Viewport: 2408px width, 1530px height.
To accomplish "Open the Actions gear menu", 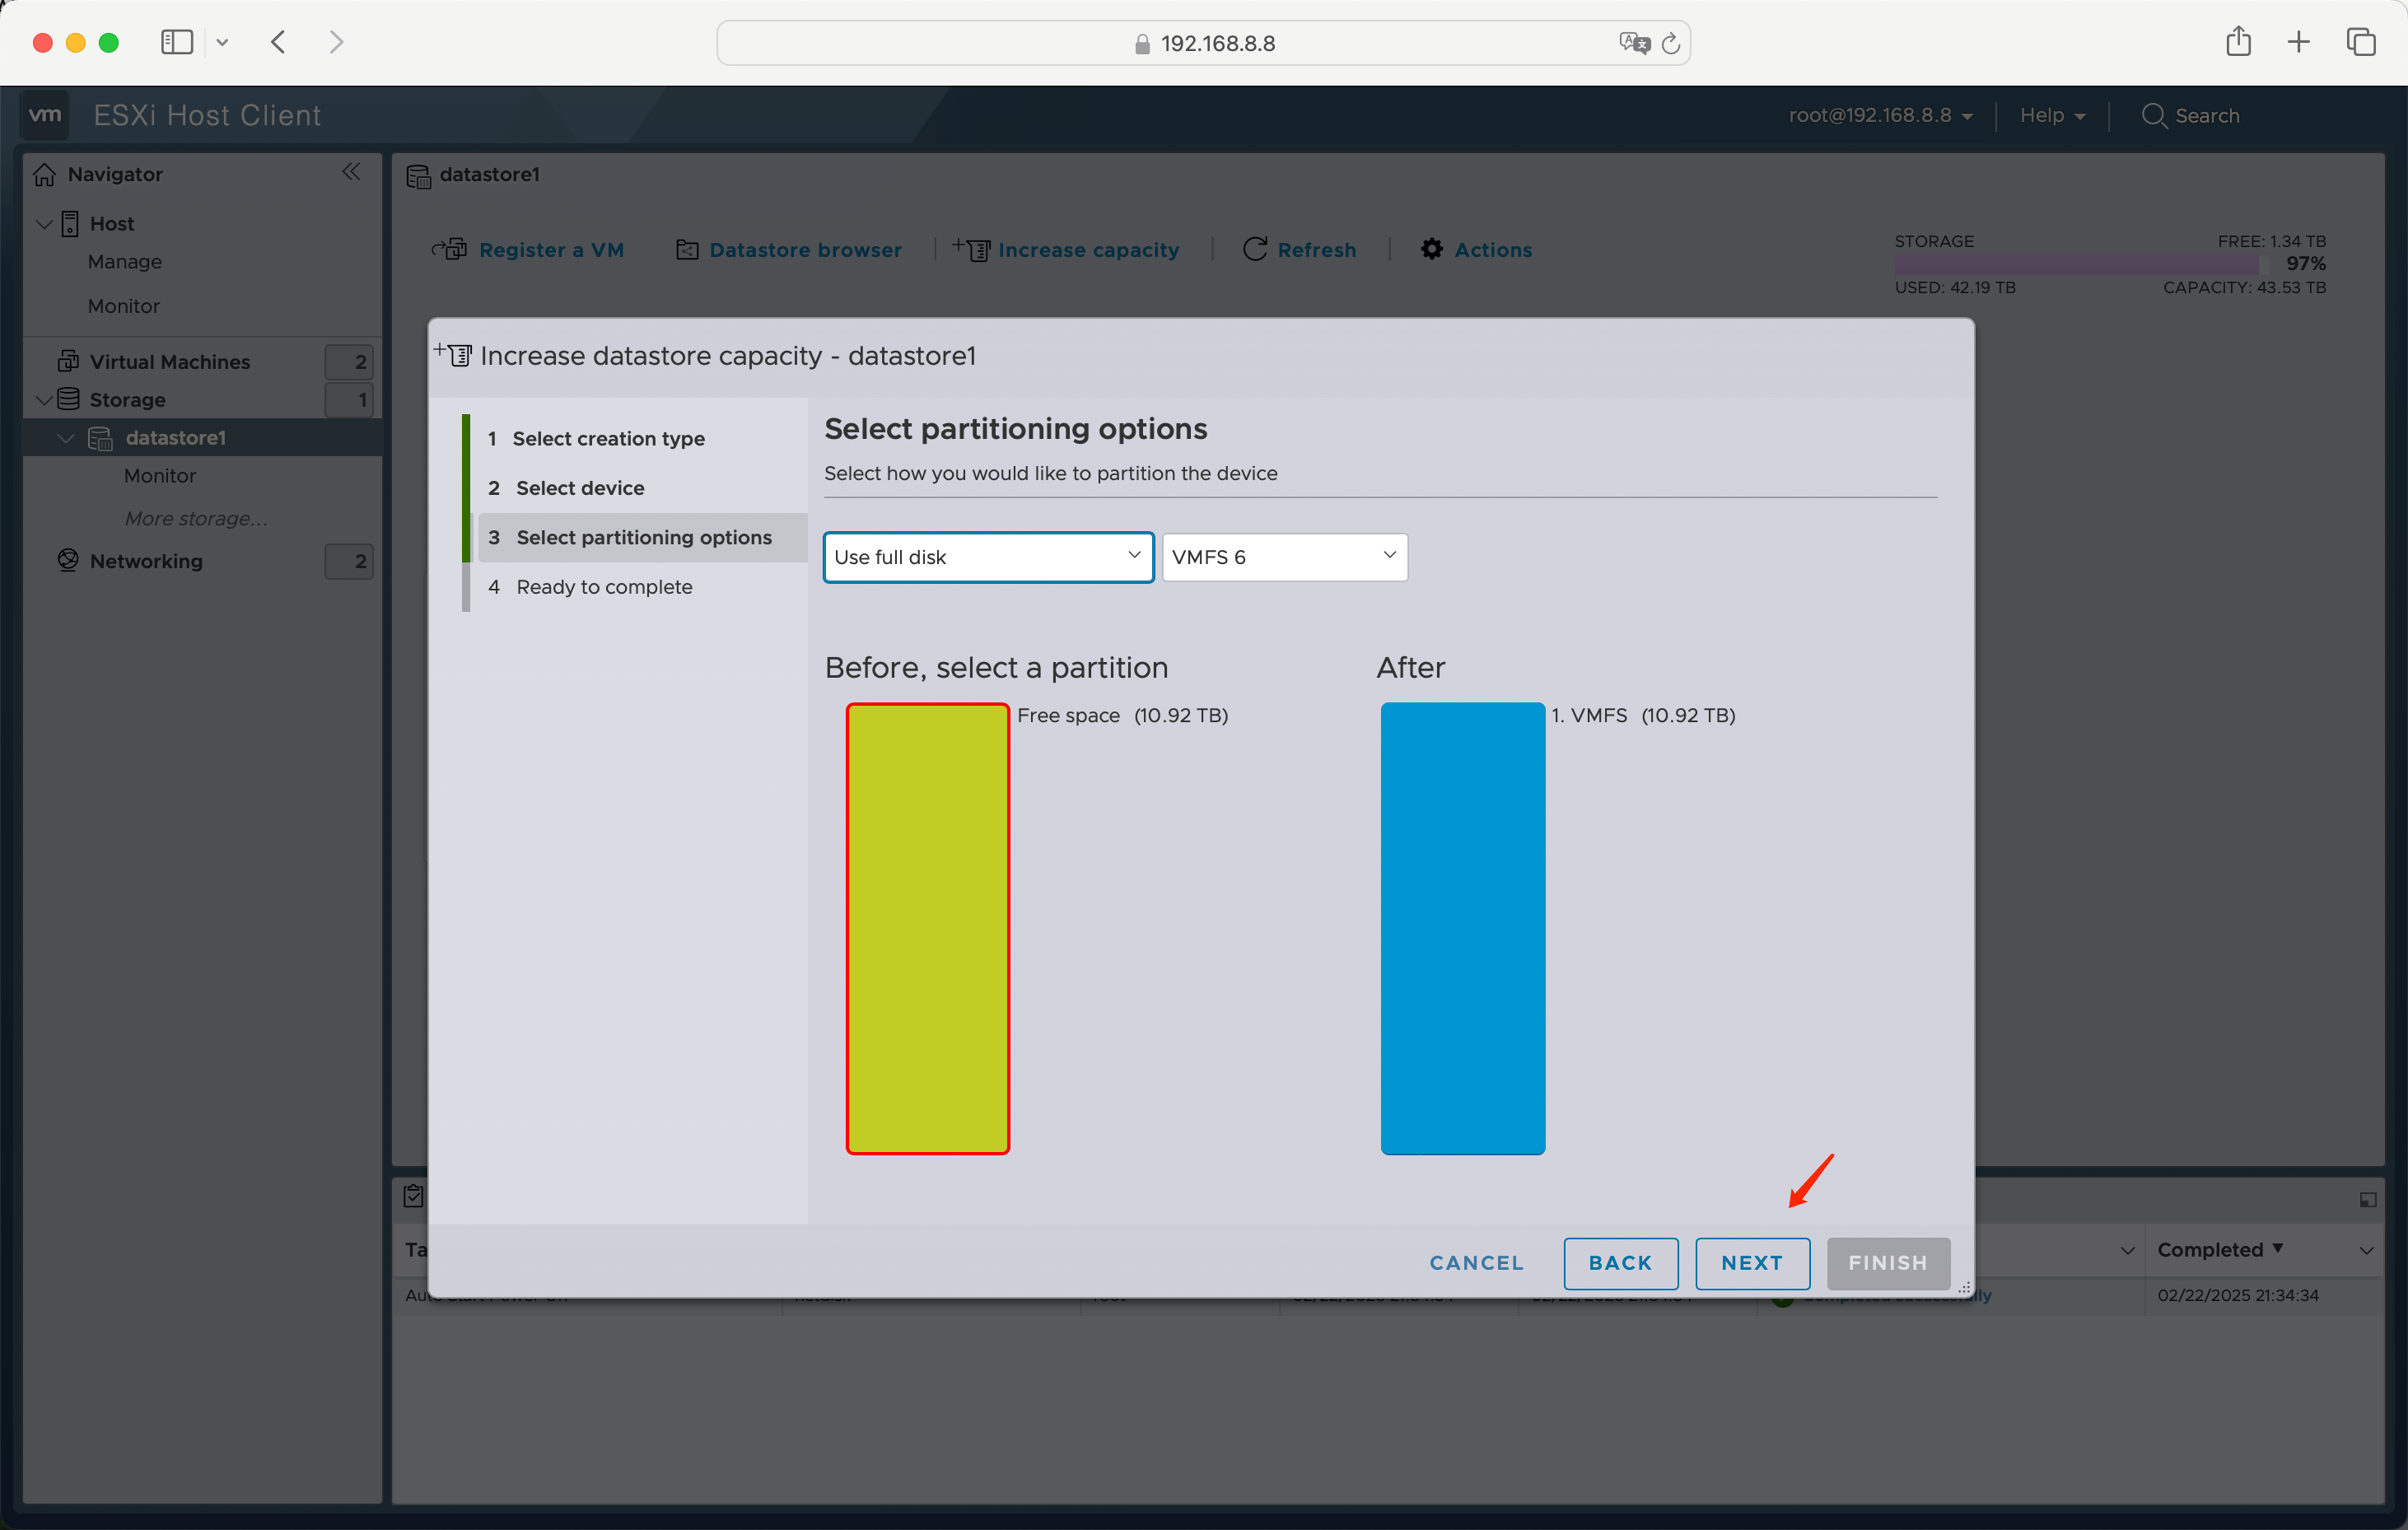I will coord(1476,250).
